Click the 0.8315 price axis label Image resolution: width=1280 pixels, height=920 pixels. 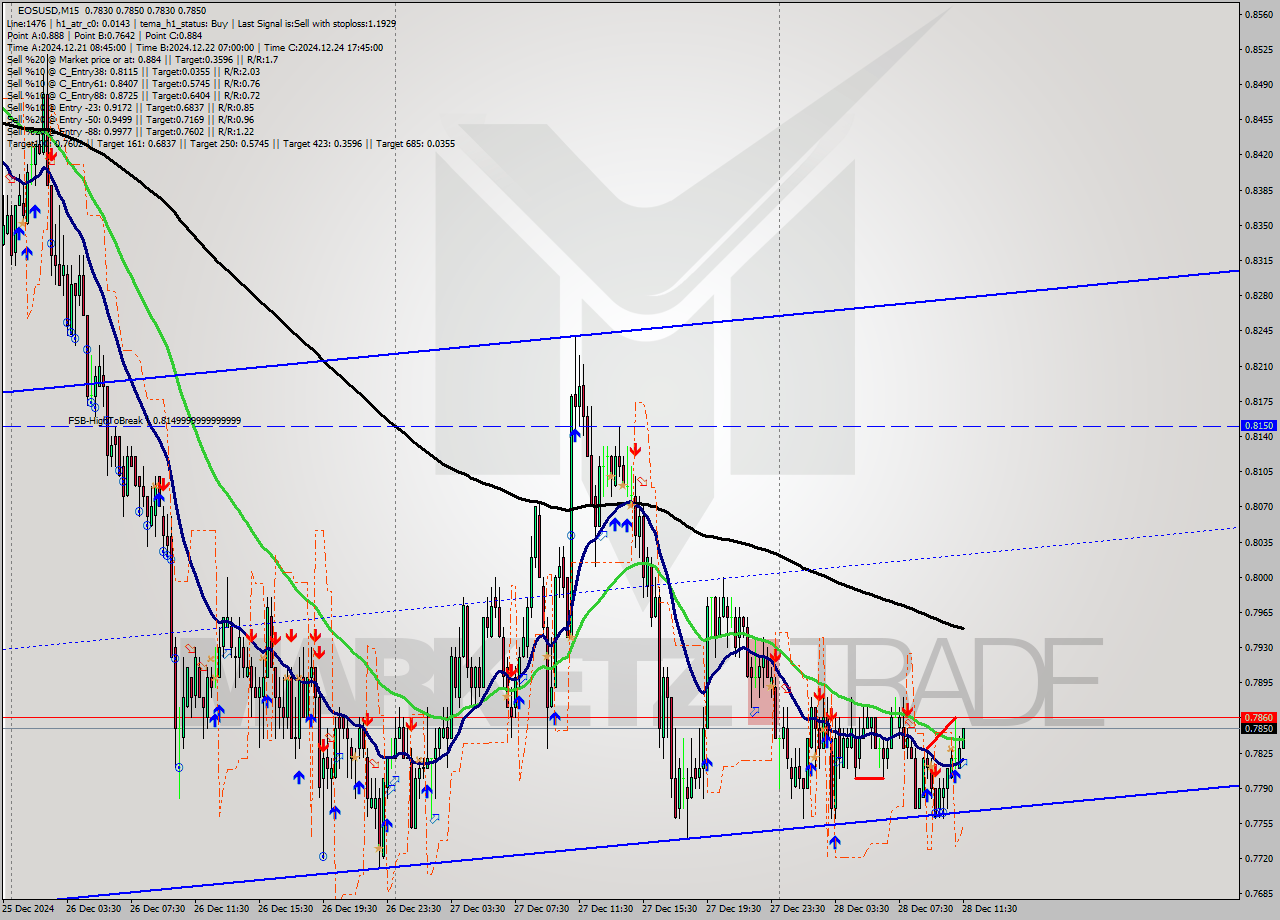(x=1259, y=260)
